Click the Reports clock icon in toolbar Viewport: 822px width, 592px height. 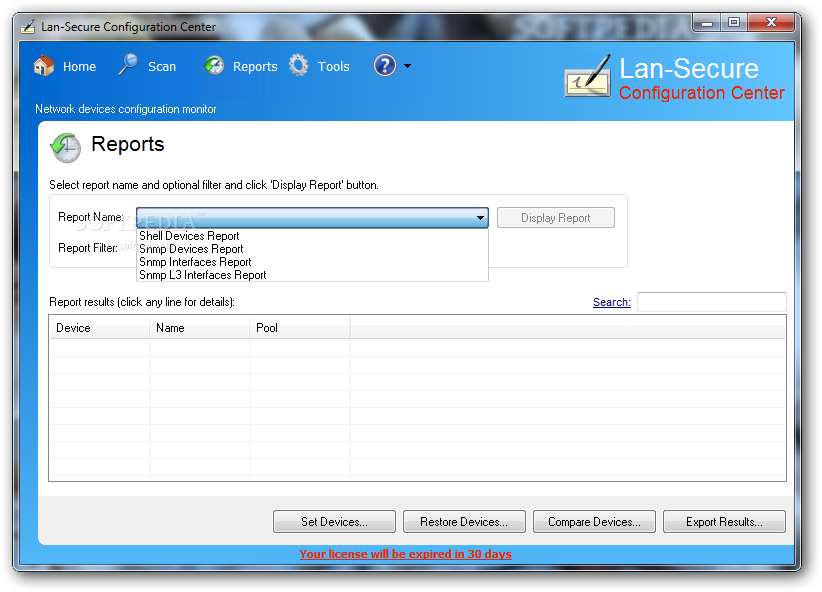click(214, 66)
